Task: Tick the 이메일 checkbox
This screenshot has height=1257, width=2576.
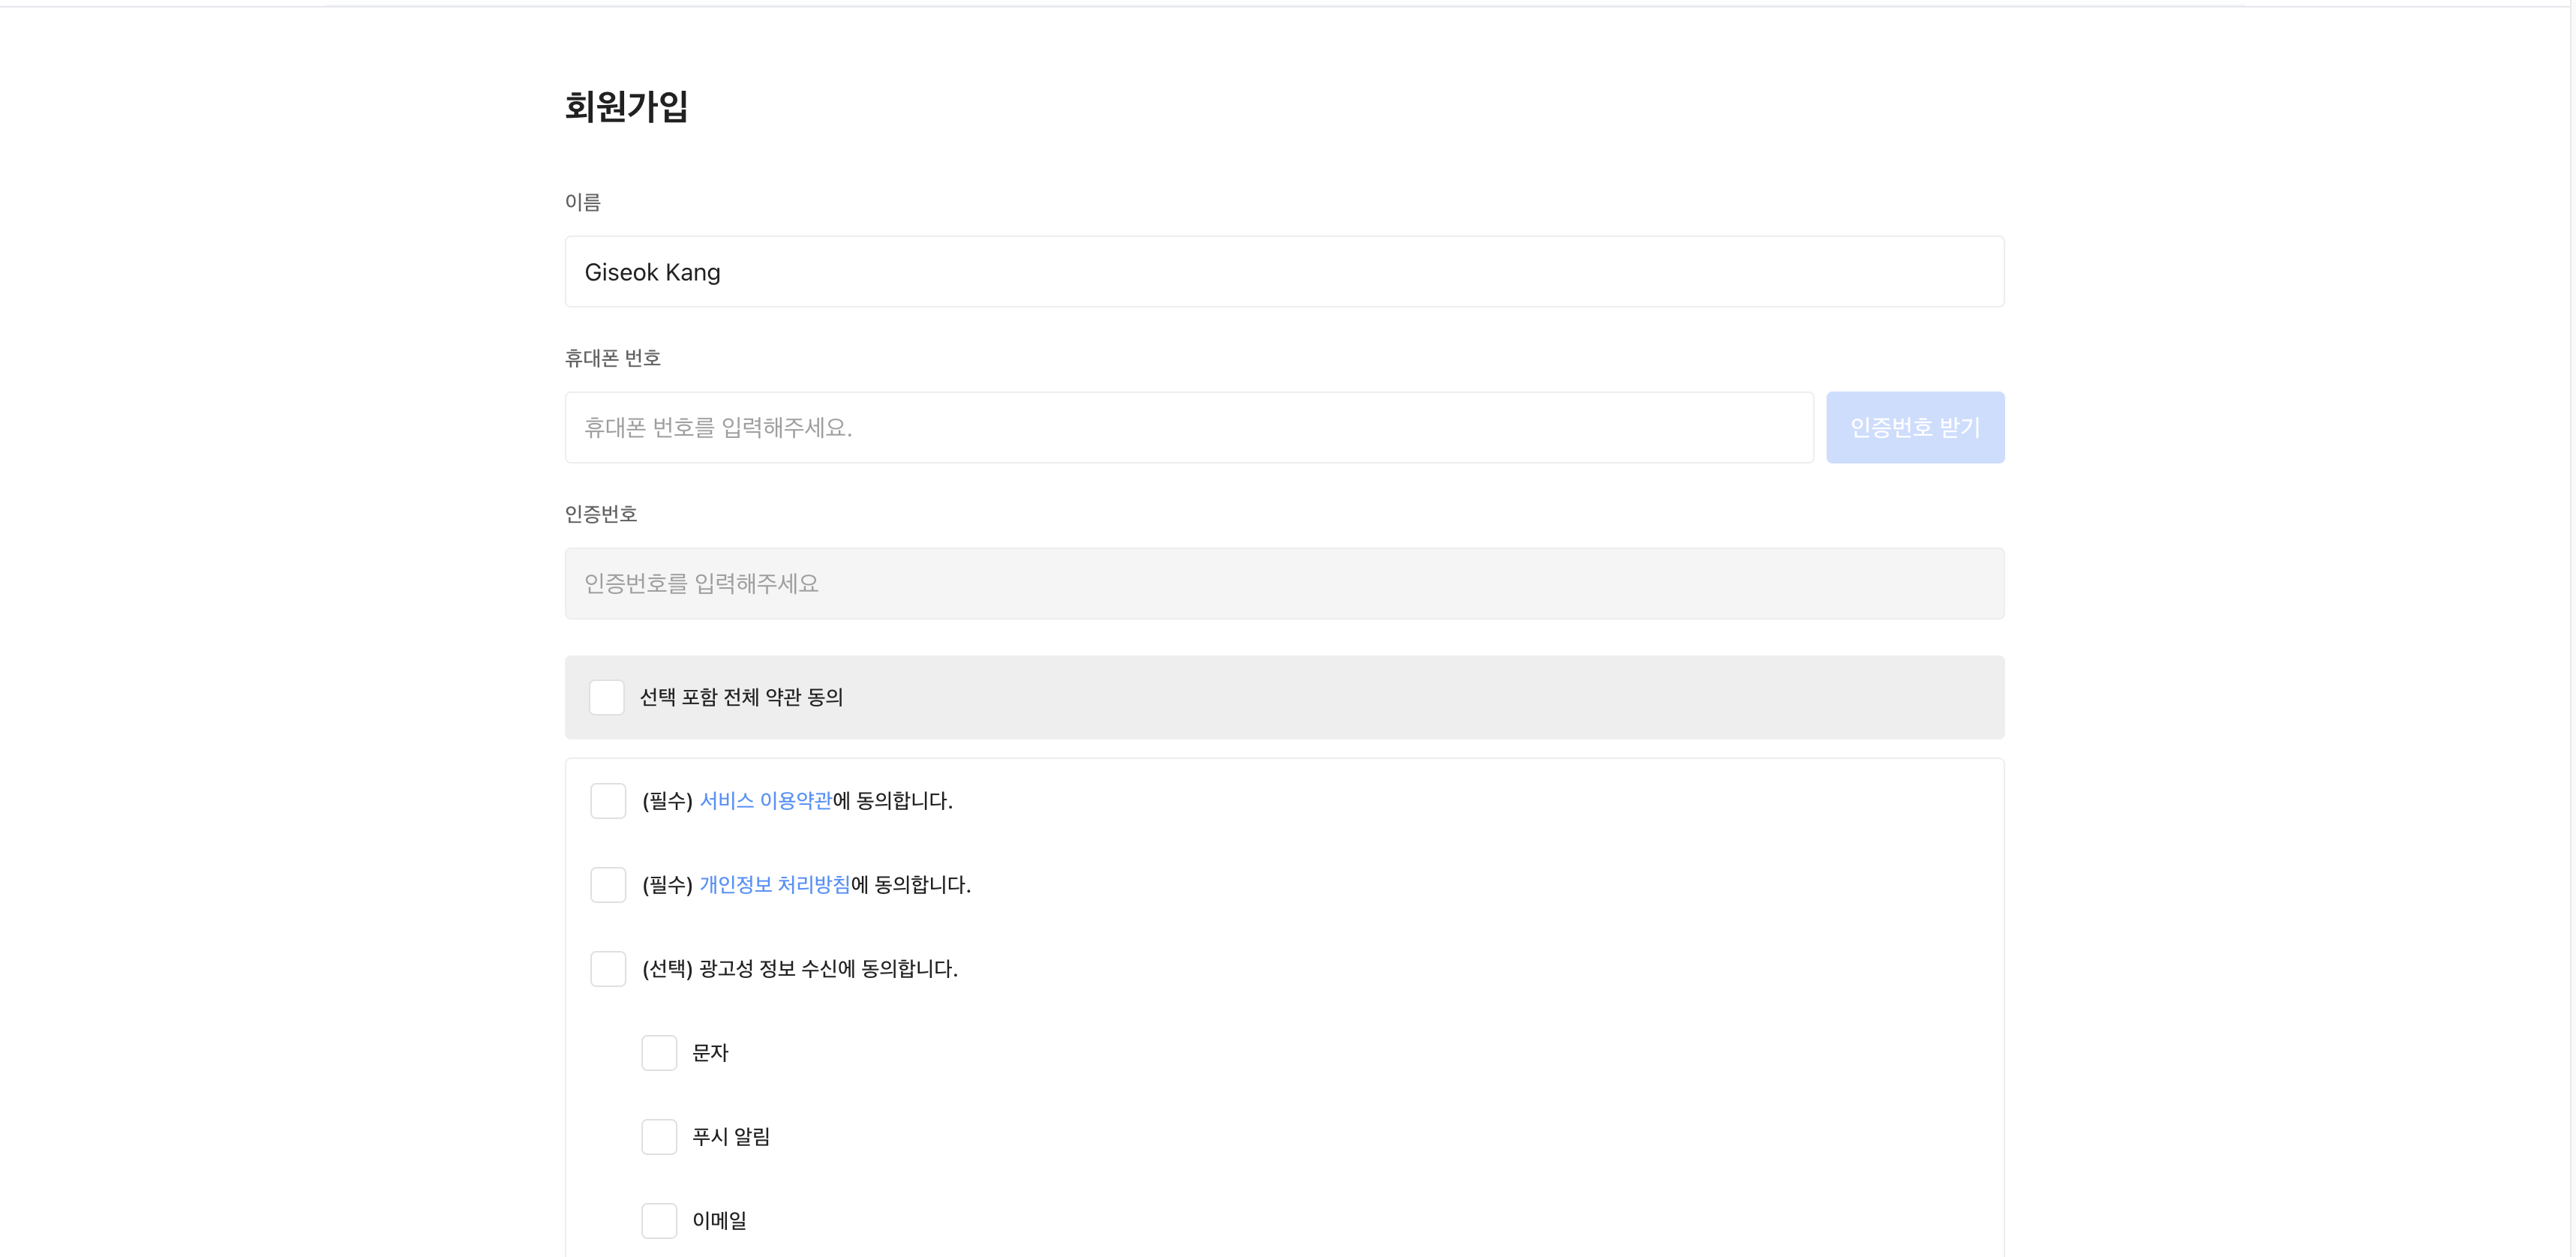Action: tap(659, 1221)
